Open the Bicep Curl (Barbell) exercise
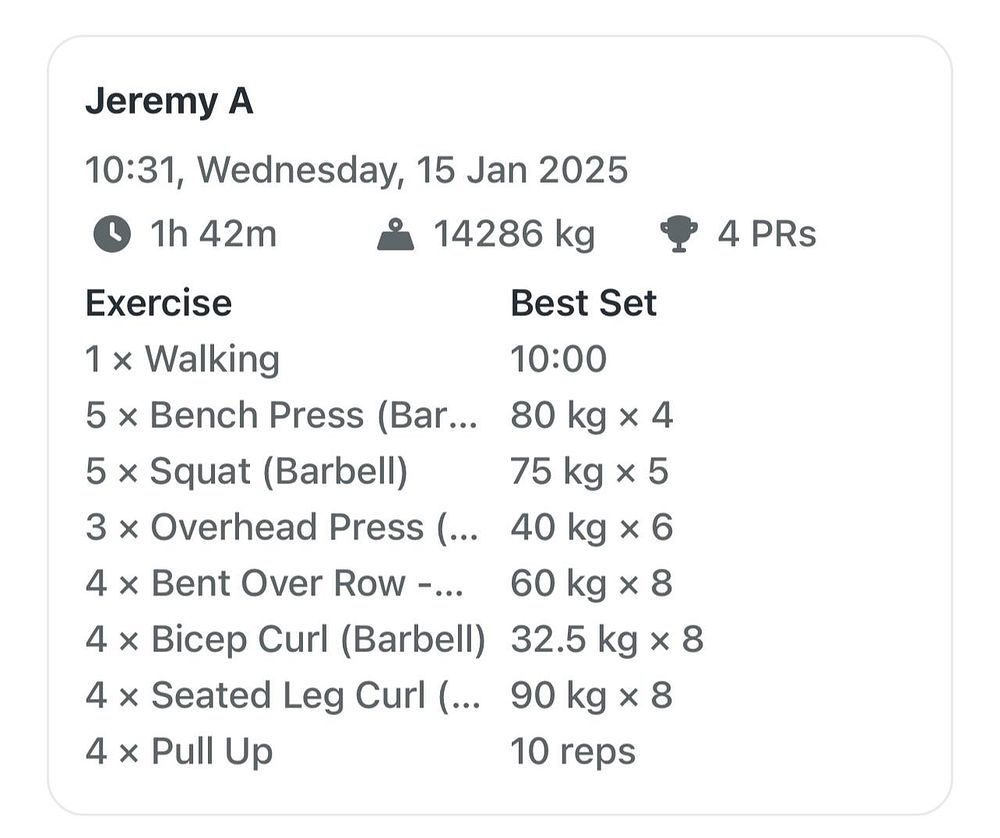This screenshot has height=838, width=1000. tap(285, 639)
